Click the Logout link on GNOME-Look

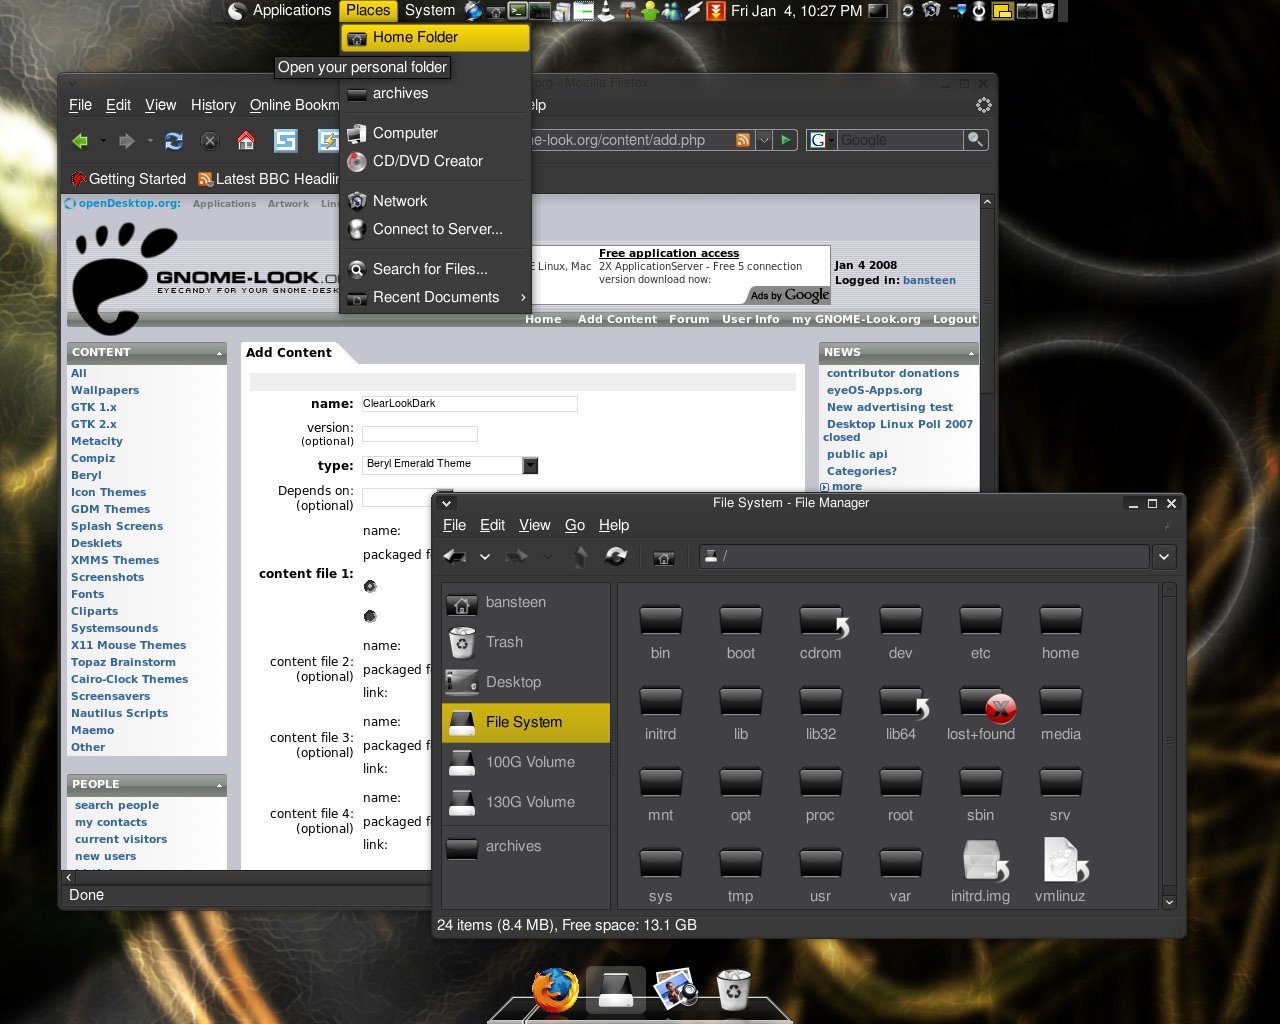coord(955,319)
